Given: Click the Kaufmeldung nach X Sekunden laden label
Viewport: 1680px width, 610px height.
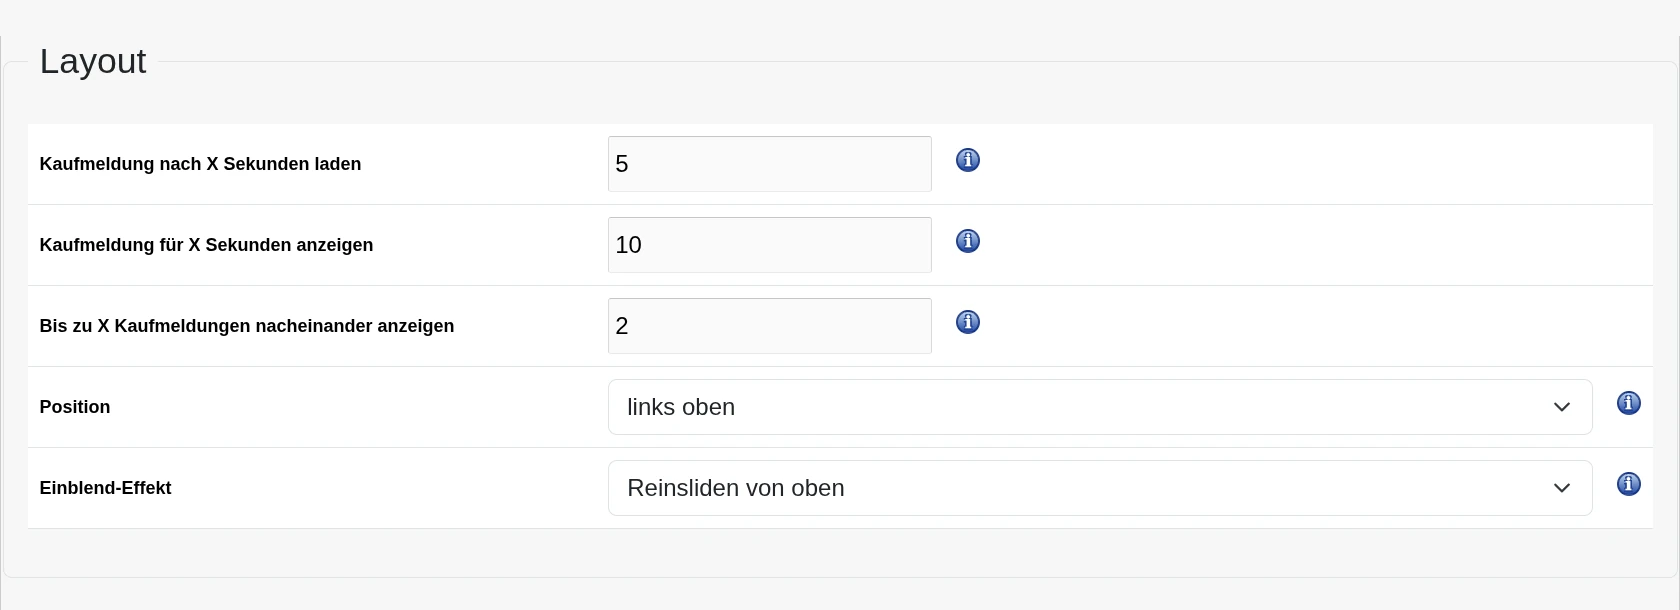Looking at the screenshot, I should 200,164.
